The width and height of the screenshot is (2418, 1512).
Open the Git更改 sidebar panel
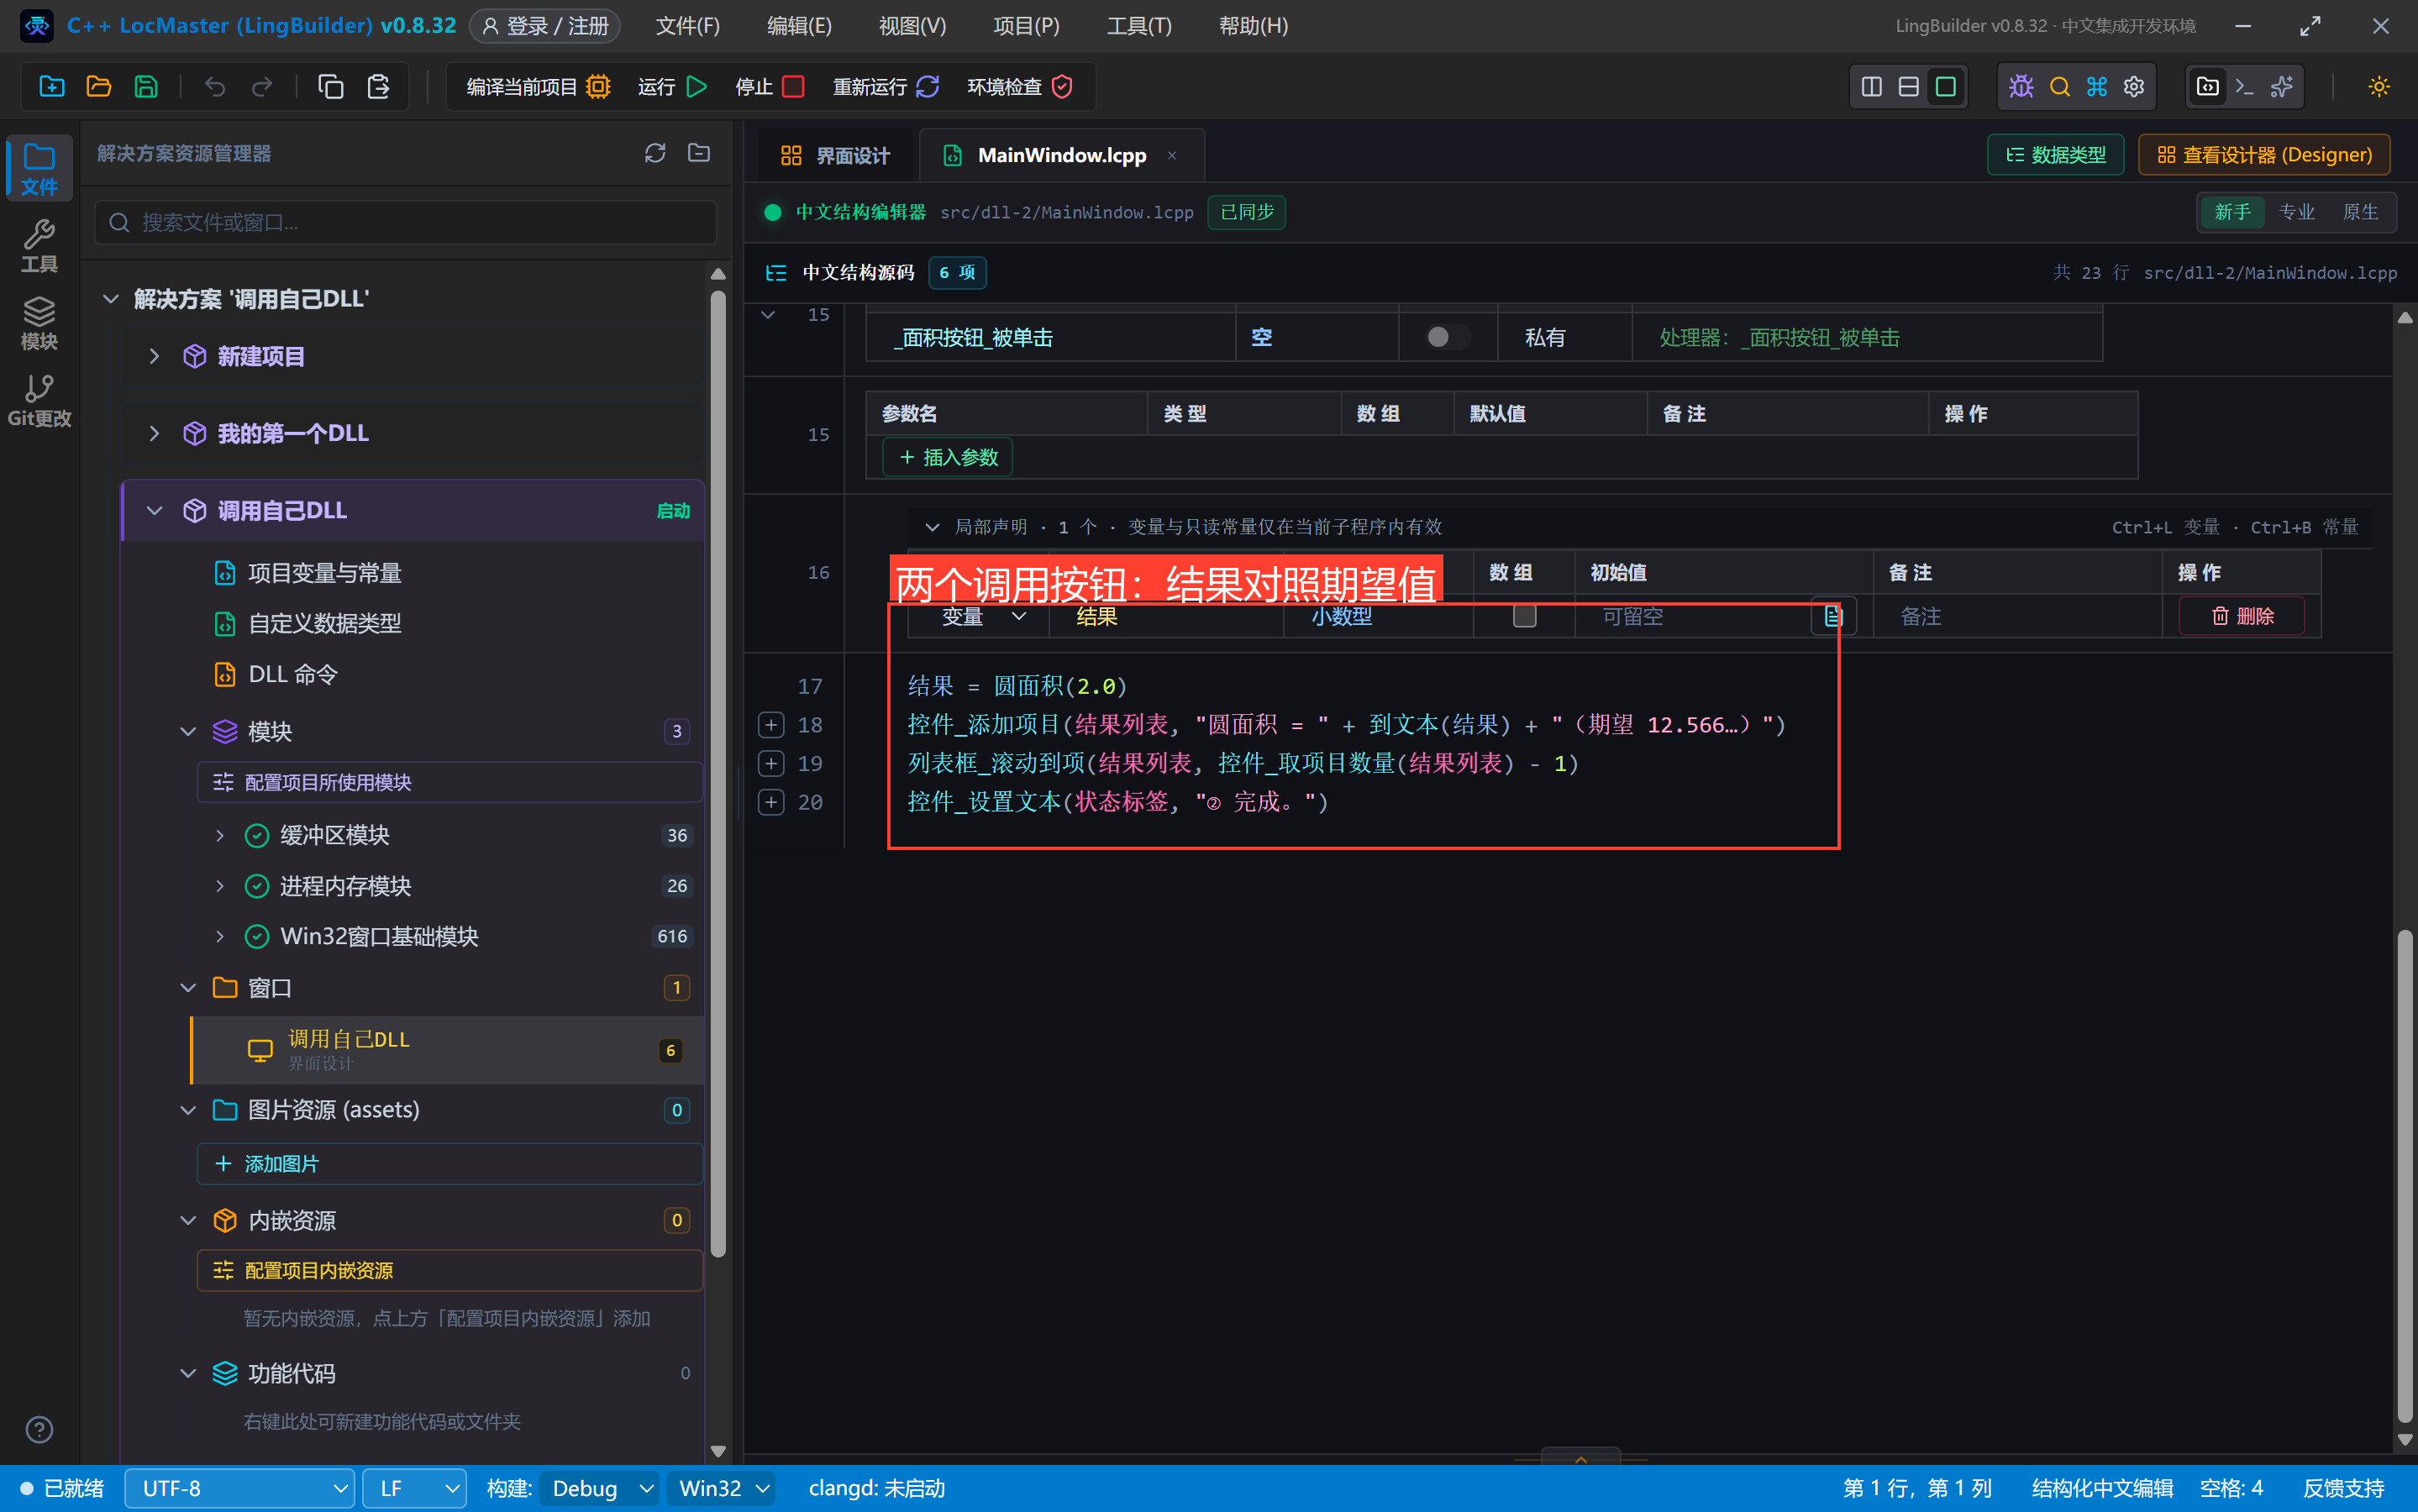pyautogui.click(x=39, y=400)
